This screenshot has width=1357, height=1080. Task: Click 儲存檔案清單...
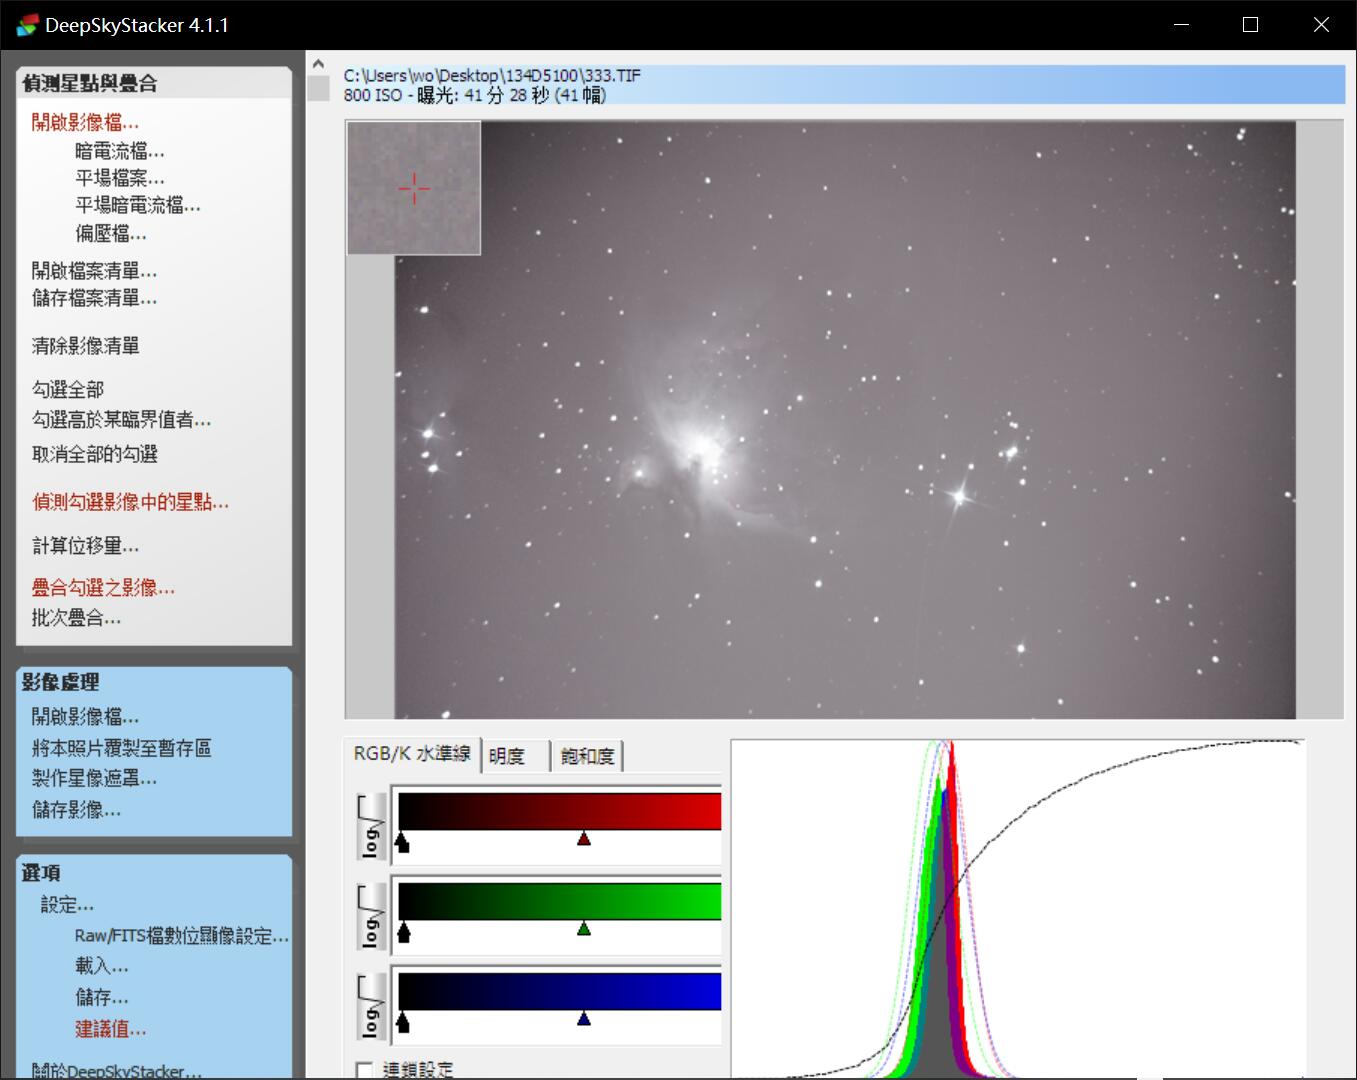[x=94, y=298]
